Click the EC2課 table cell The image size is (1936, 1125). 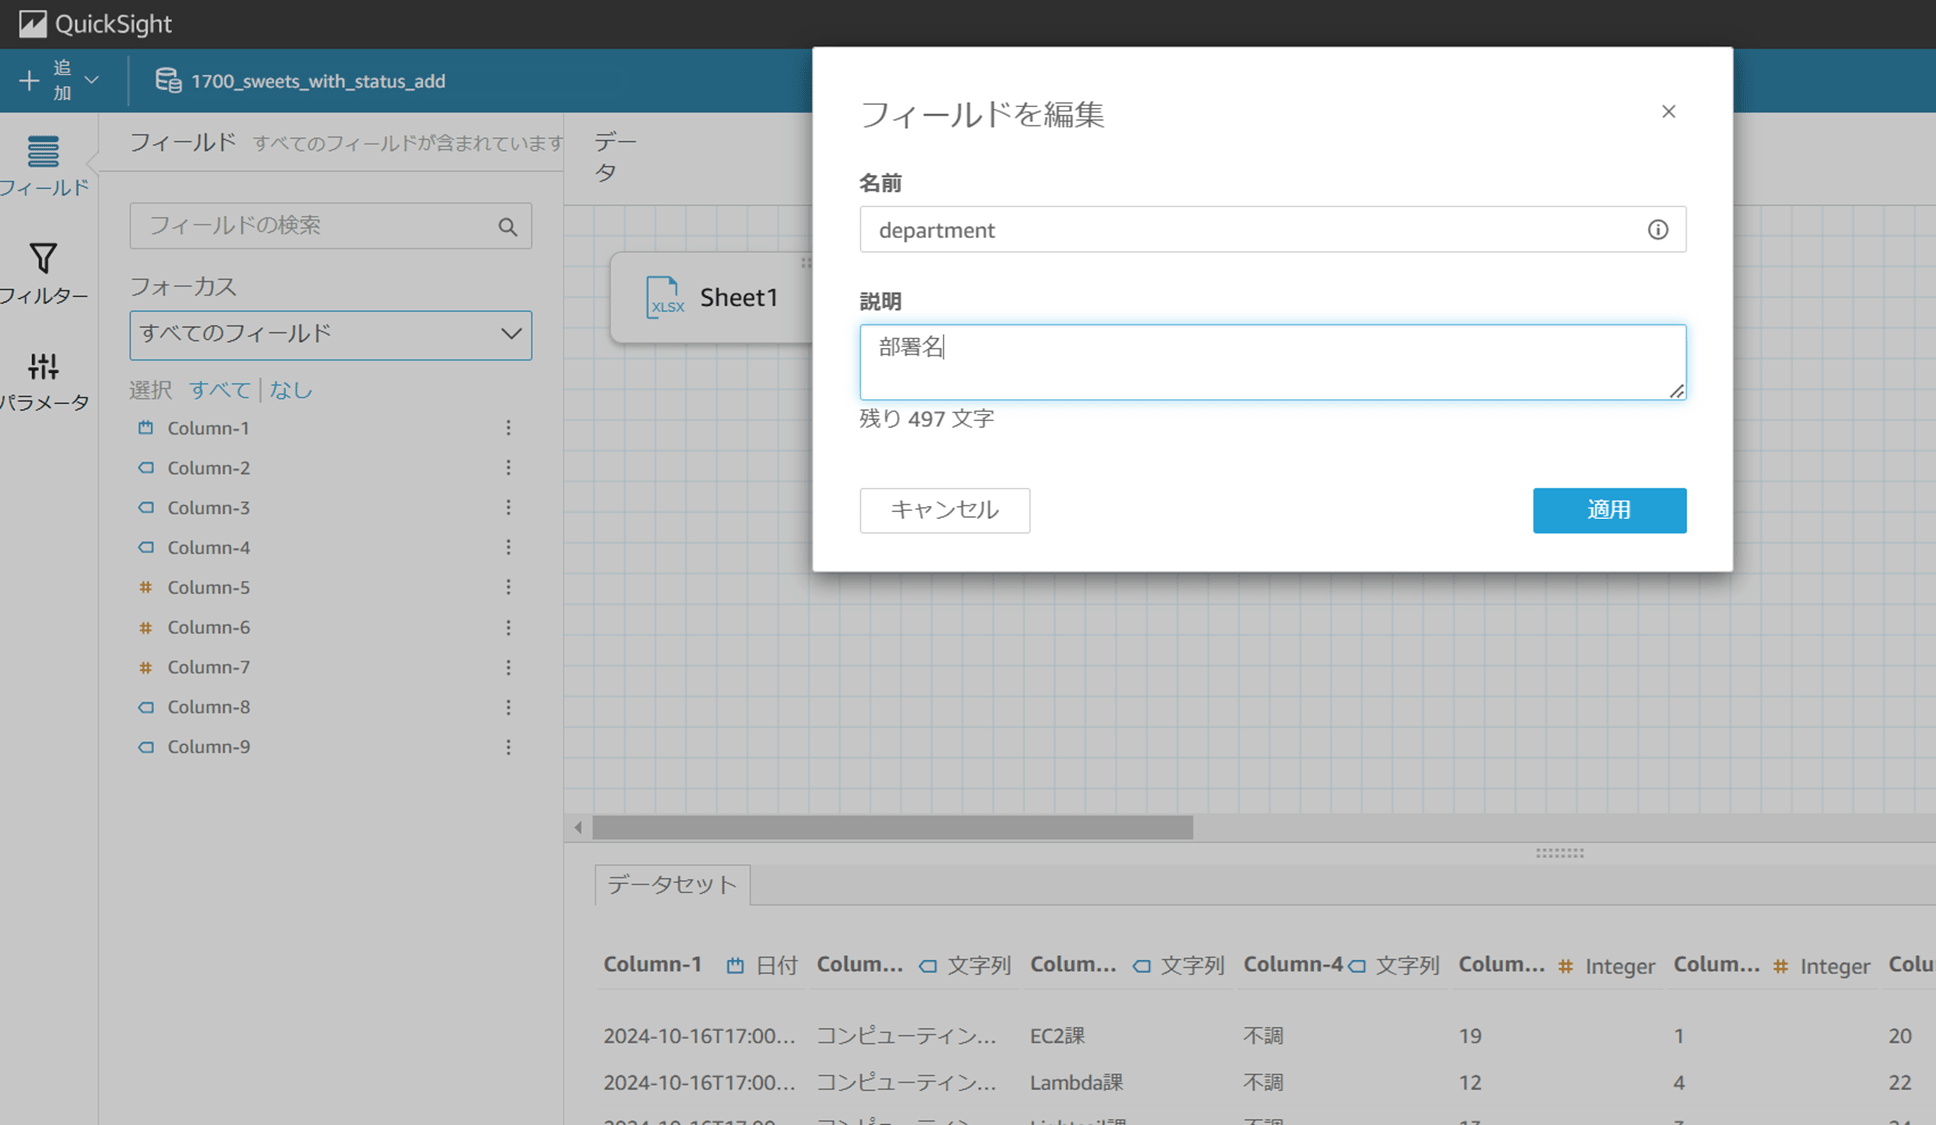pyautogui.click(x=1057, y=1036)
